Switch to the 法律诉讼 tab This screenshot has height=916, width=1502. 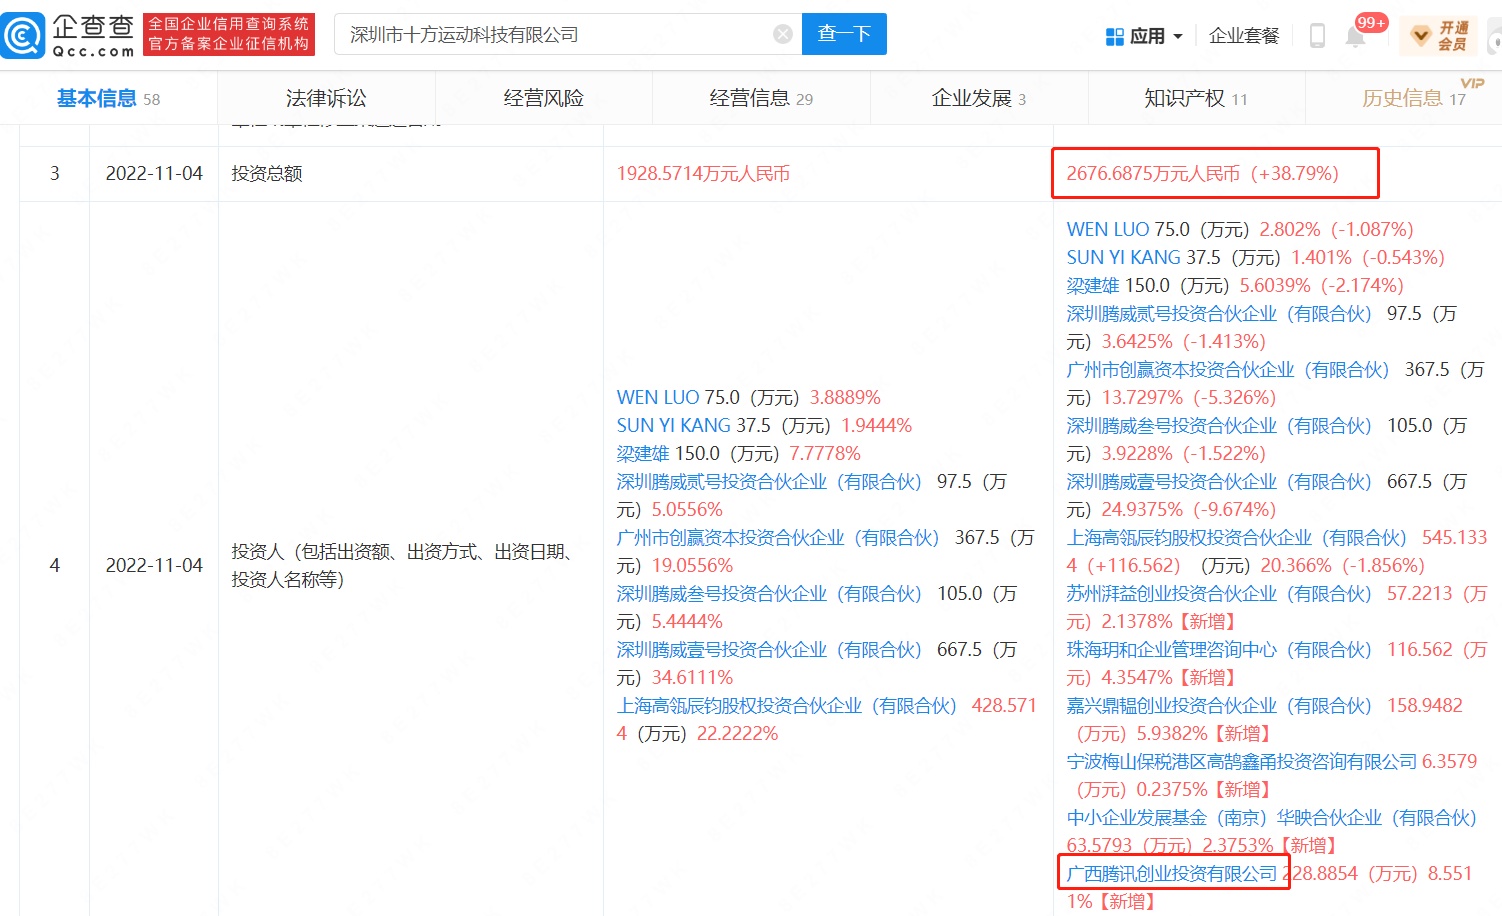pyautogui.click(x=326, y=98)
